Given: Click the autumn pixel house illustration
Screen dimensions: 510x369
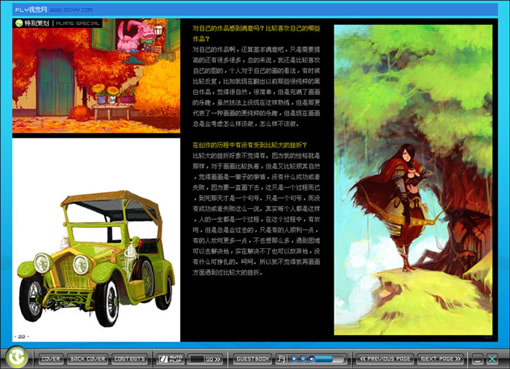Looking at the screenshot, I should click(x=96, y=76).
